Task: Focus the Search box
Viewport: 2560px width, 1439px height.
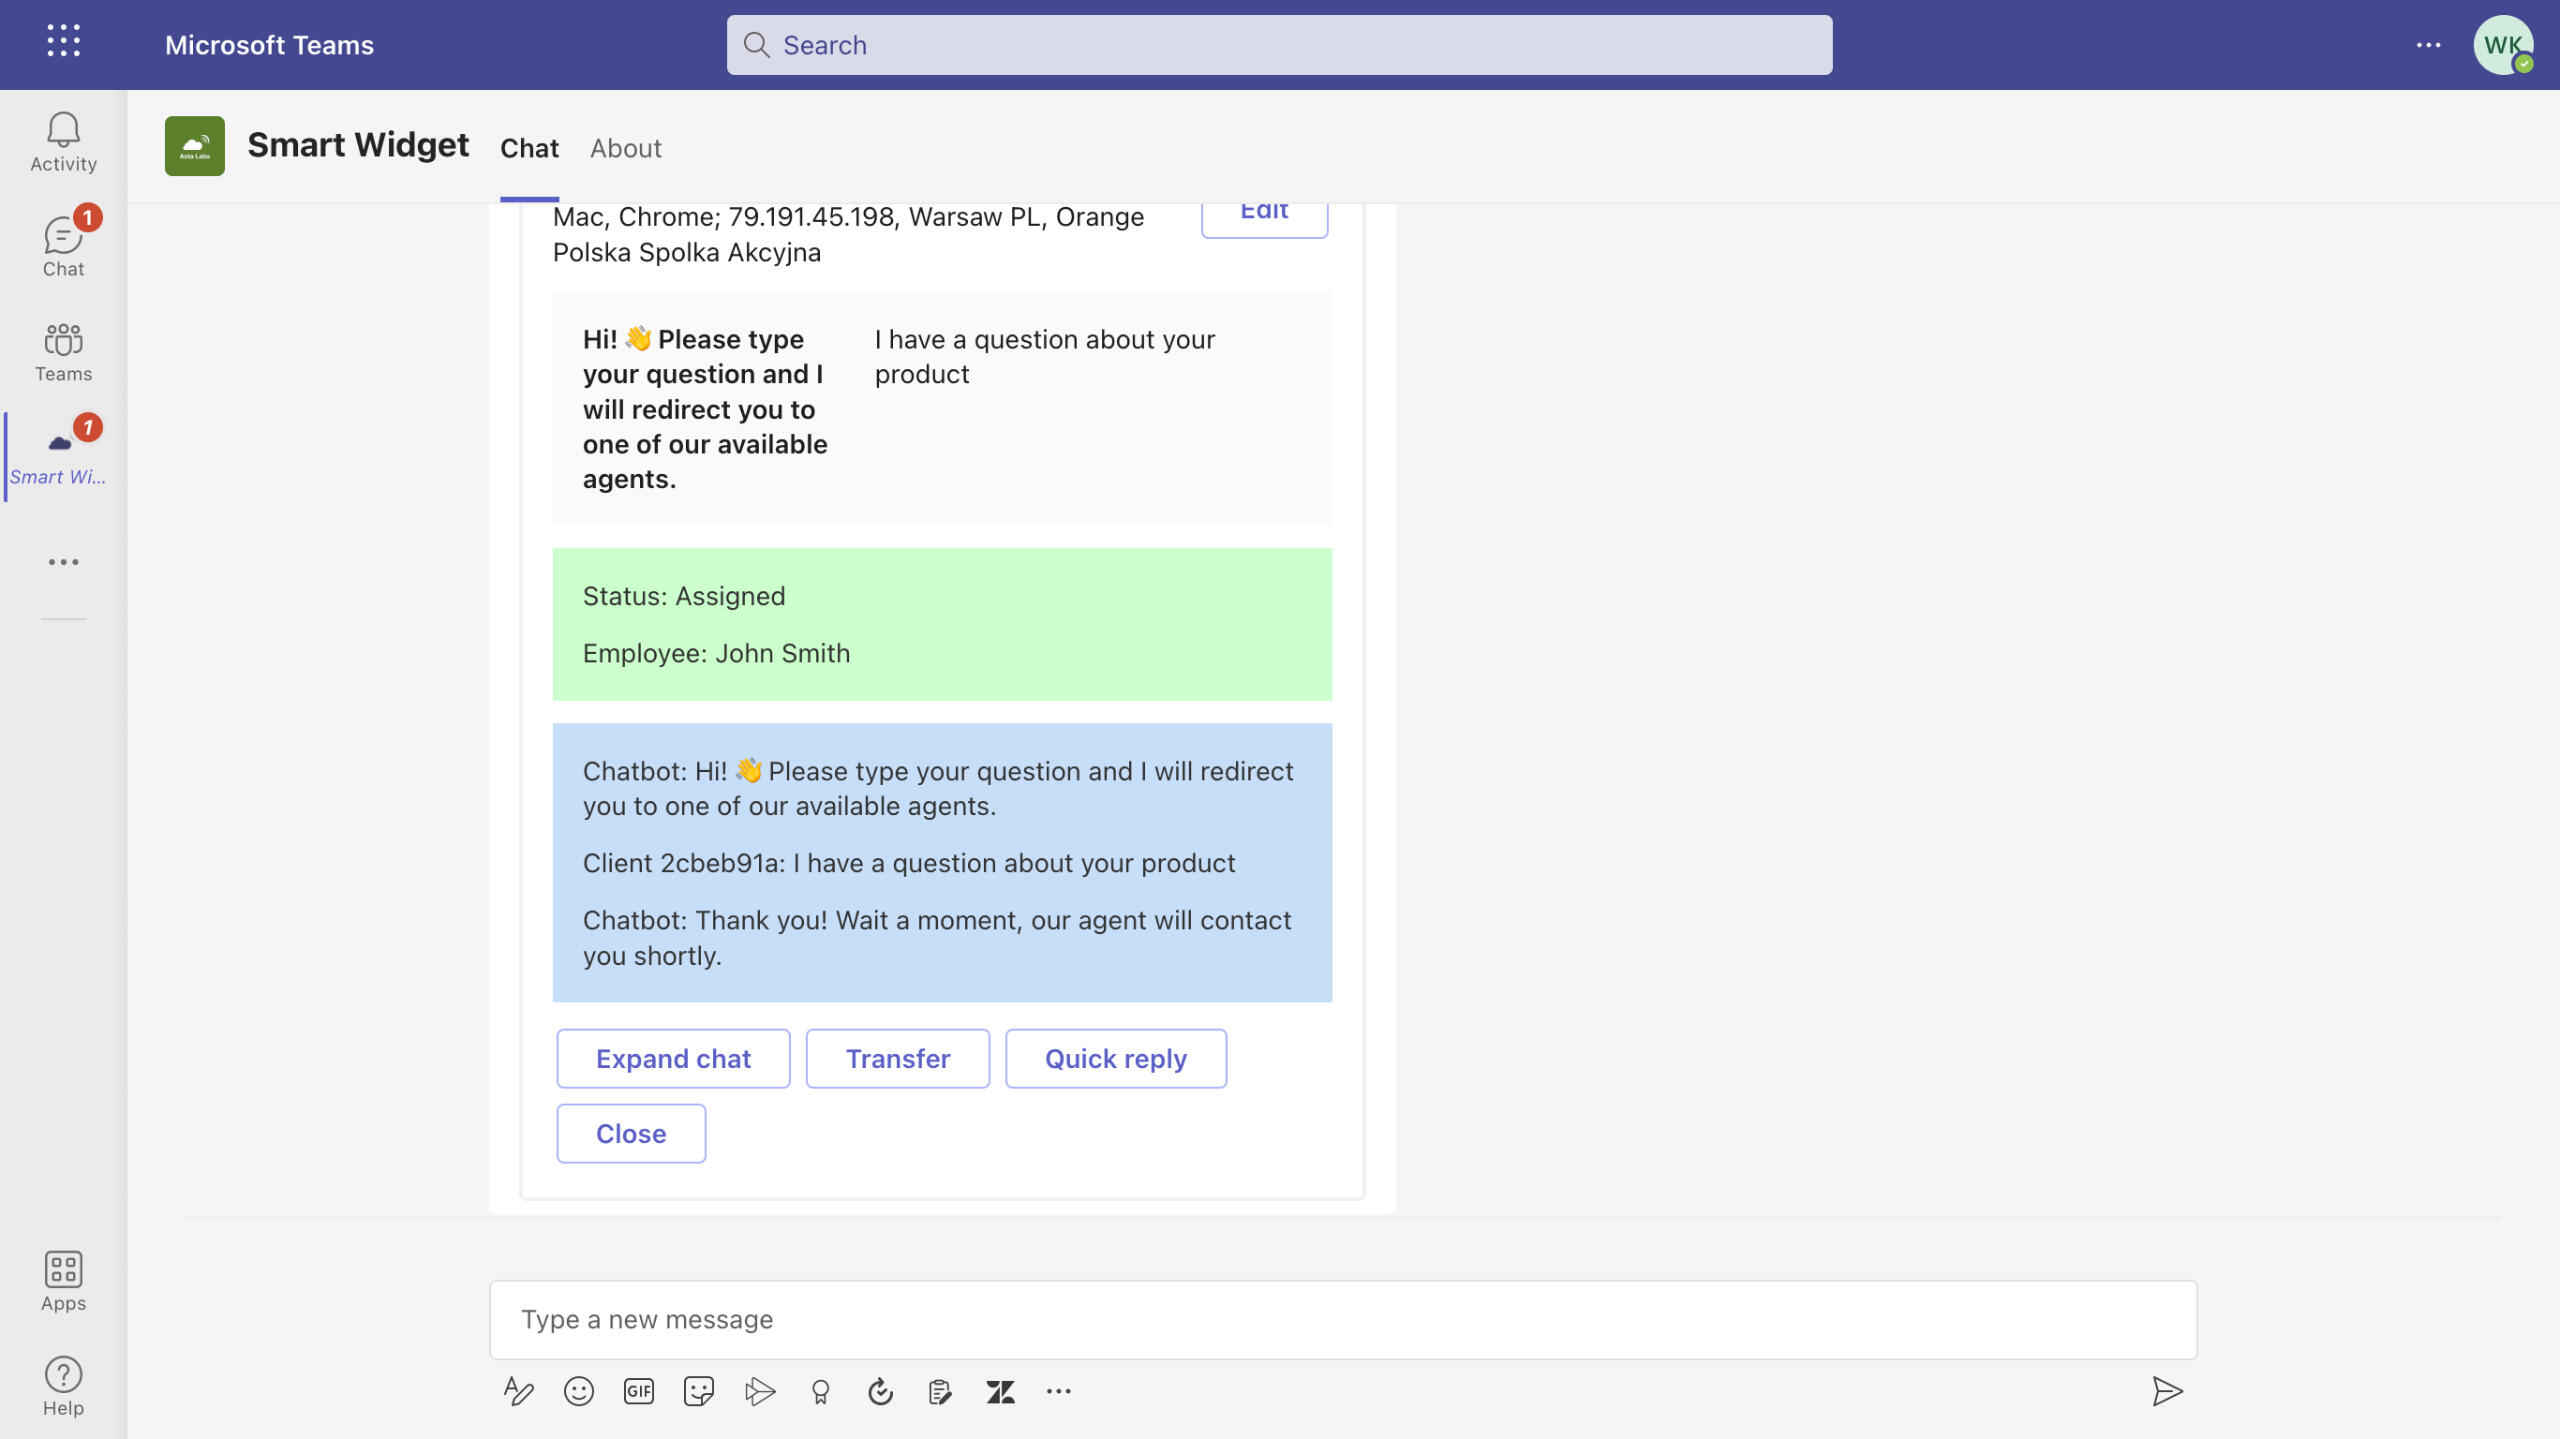Action: pyautogui.click(x=1279, y=45)
